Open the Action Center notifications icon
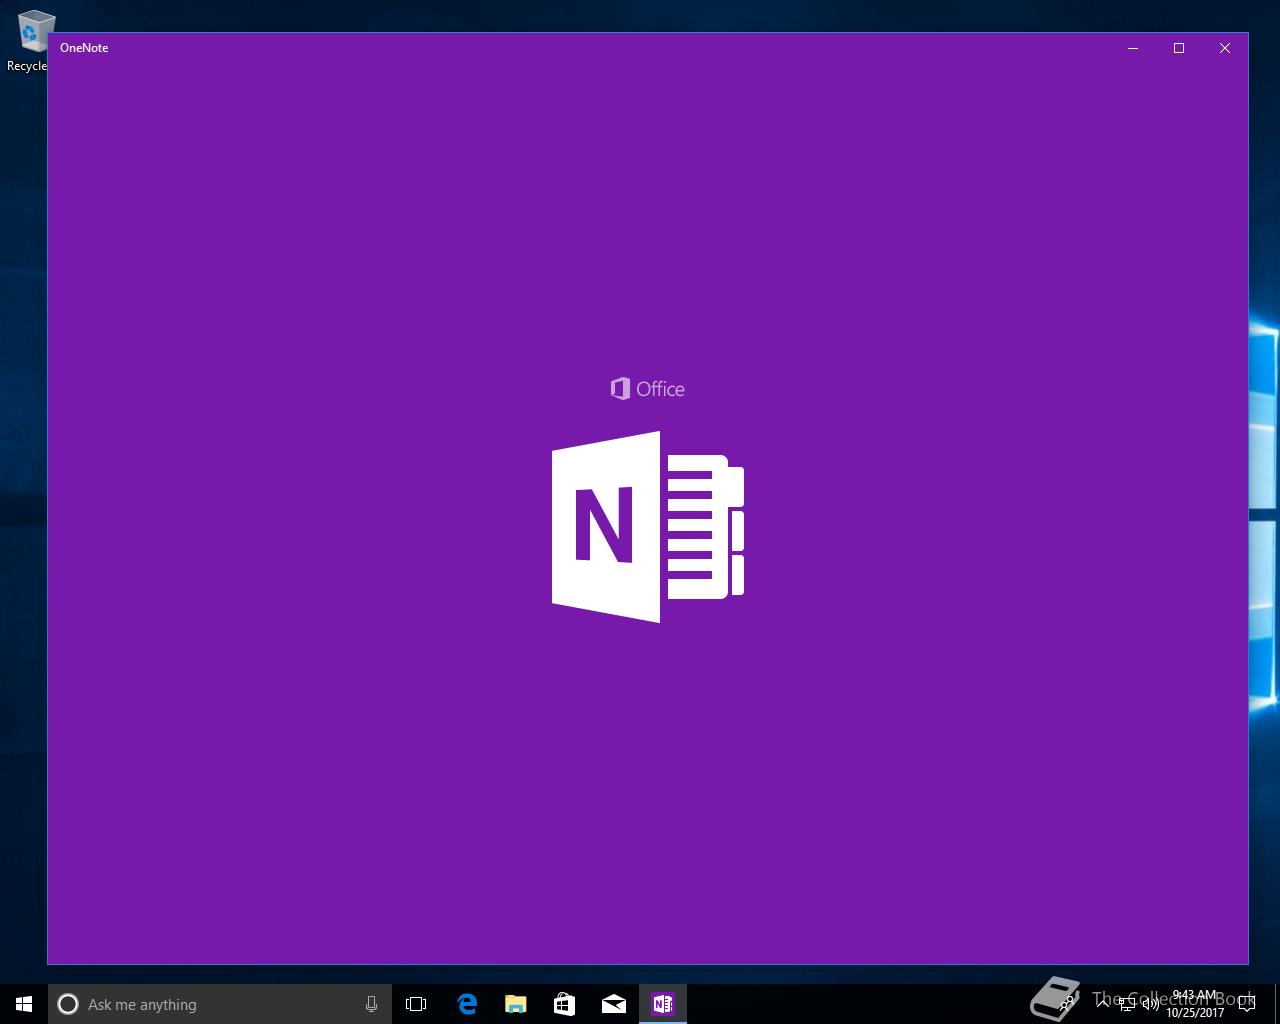 (x=1247, y=1004)
